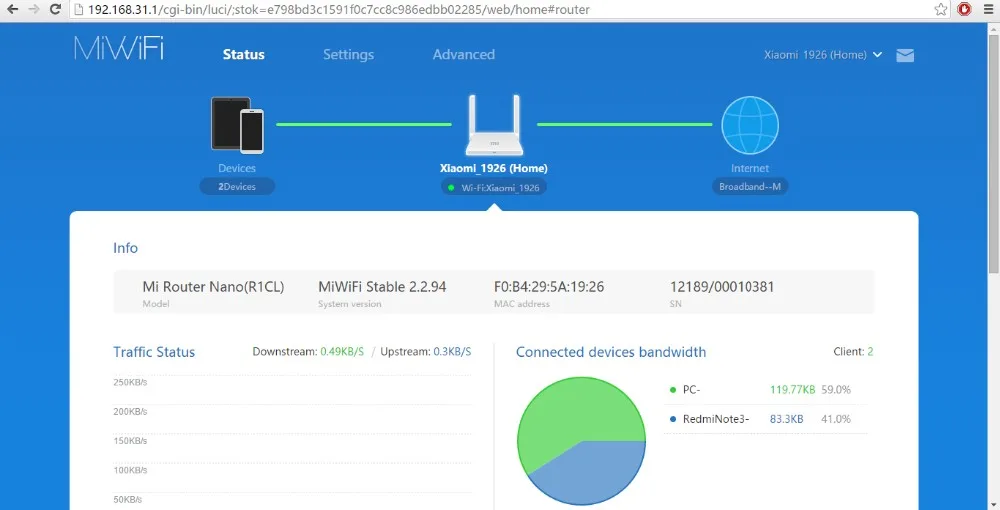Click the MiWiFi logo
This screenshot has width=1000, height=510.
[x=119, y=48]
